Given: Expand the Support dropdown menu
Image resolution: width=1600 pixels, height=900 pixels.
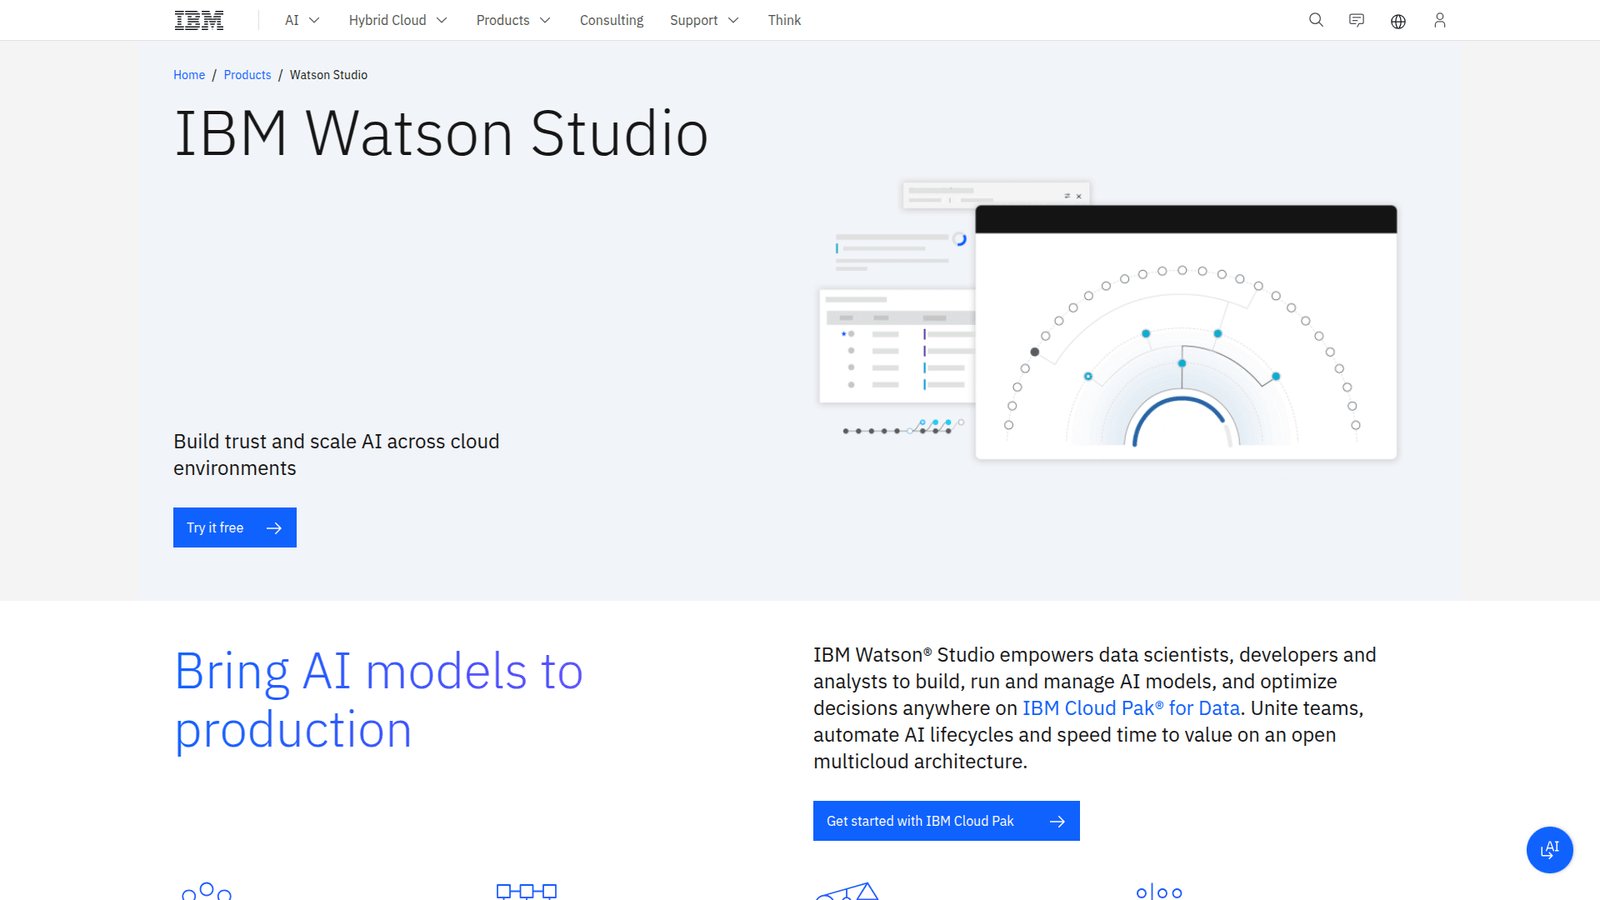Looking at the screenshot, I should tap(704, 20).
